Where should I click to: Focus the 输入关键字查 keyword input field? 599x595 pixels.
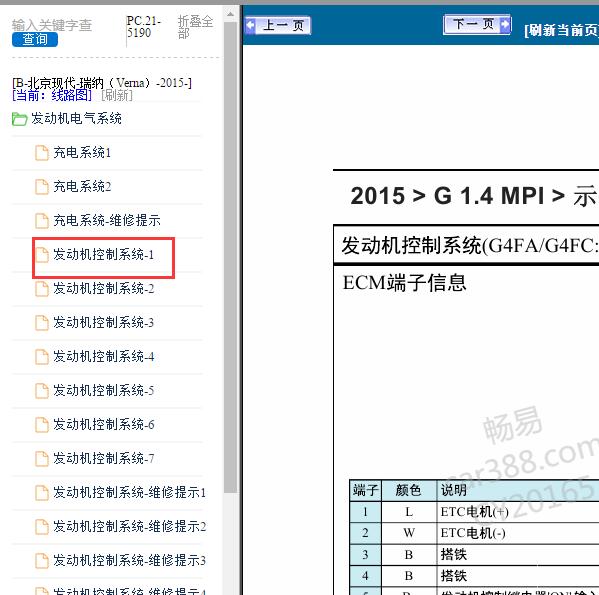[x=52, y=25]
